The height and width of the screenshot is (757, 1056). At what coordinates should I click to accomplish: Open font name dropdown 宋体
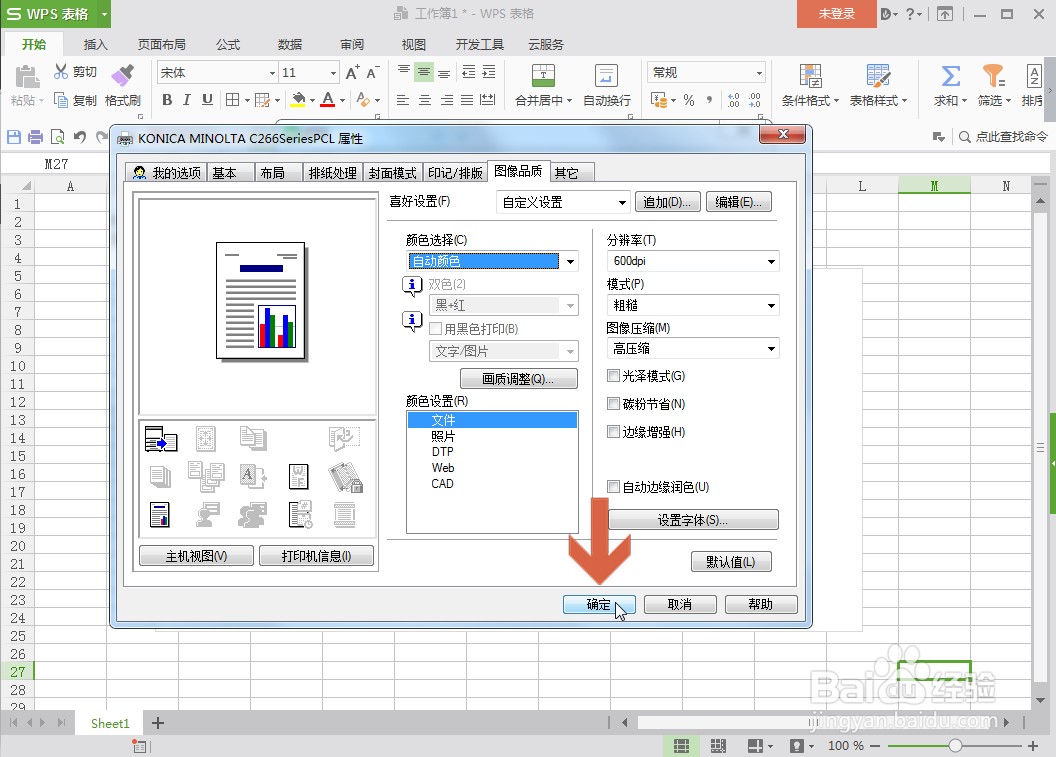(x=273, y=73)
